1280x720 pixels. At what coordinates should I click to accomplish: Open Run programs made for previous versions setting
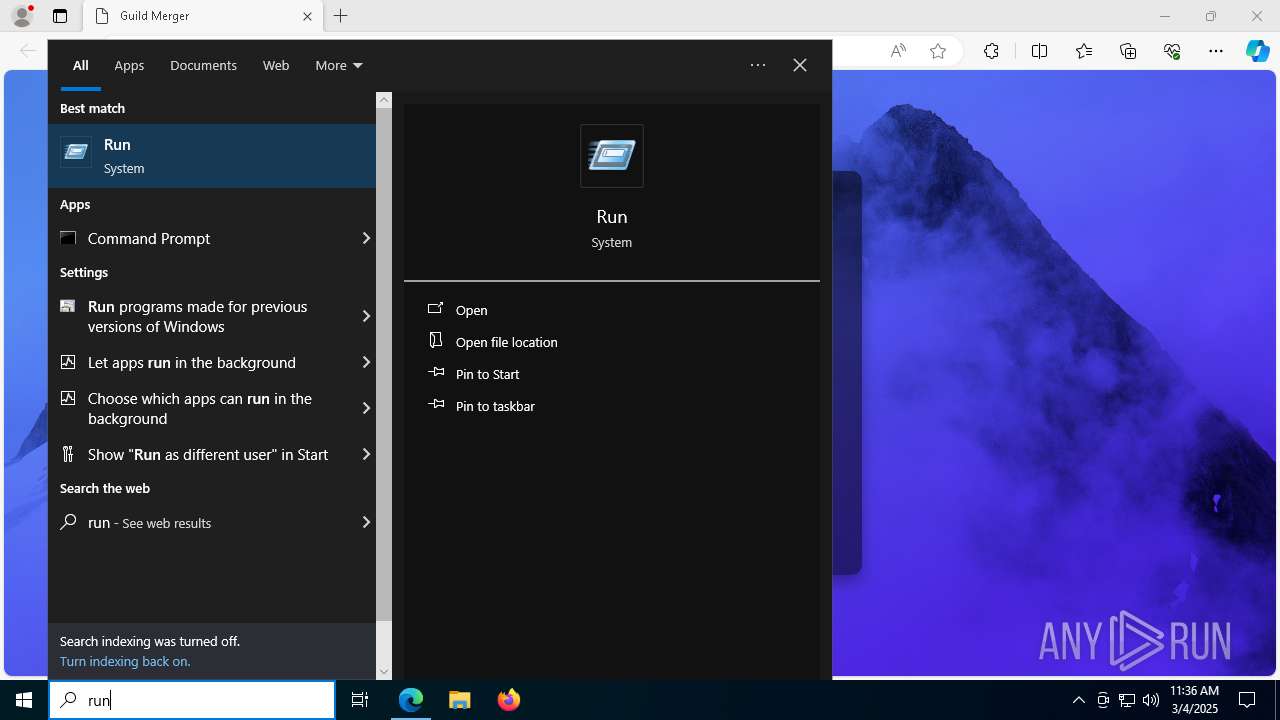pos(201,316)
